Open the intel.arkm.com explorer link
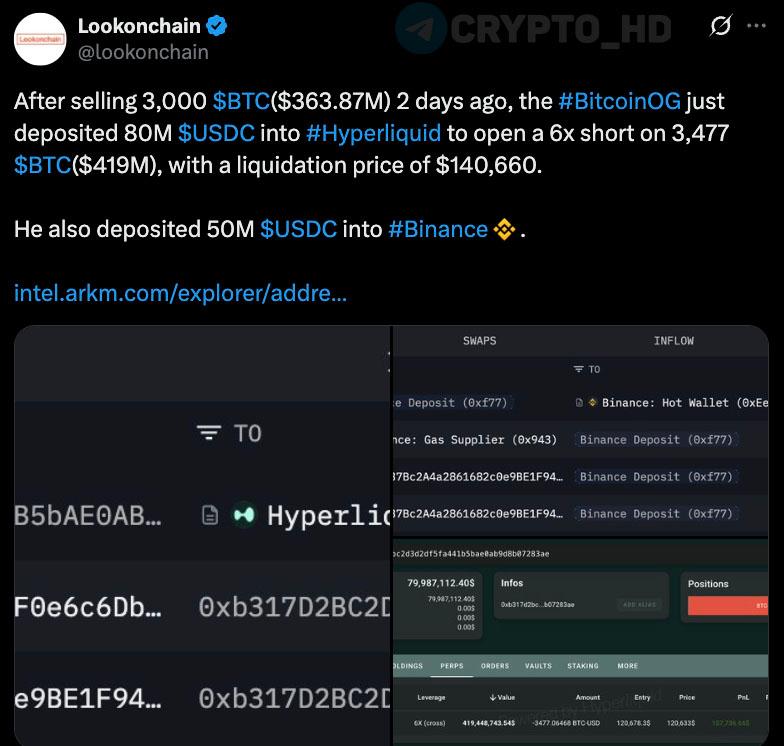Image resolution: width=784 pixels, height=746 pixels. point(181,293)
